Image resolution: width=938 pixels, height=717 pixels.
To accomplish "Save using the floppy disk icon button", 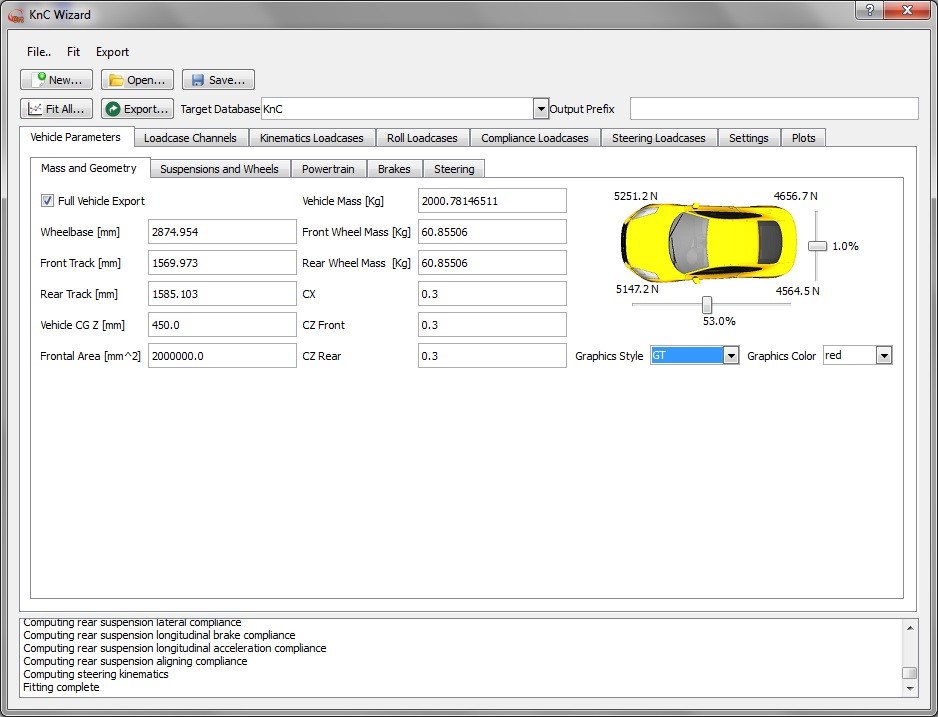I will [218, 80].
